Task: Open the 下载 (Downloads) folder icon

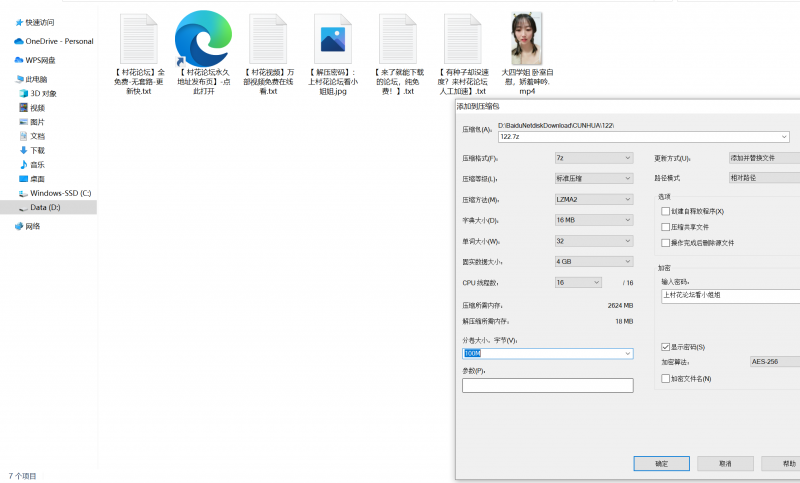Action: coord(23,150)
